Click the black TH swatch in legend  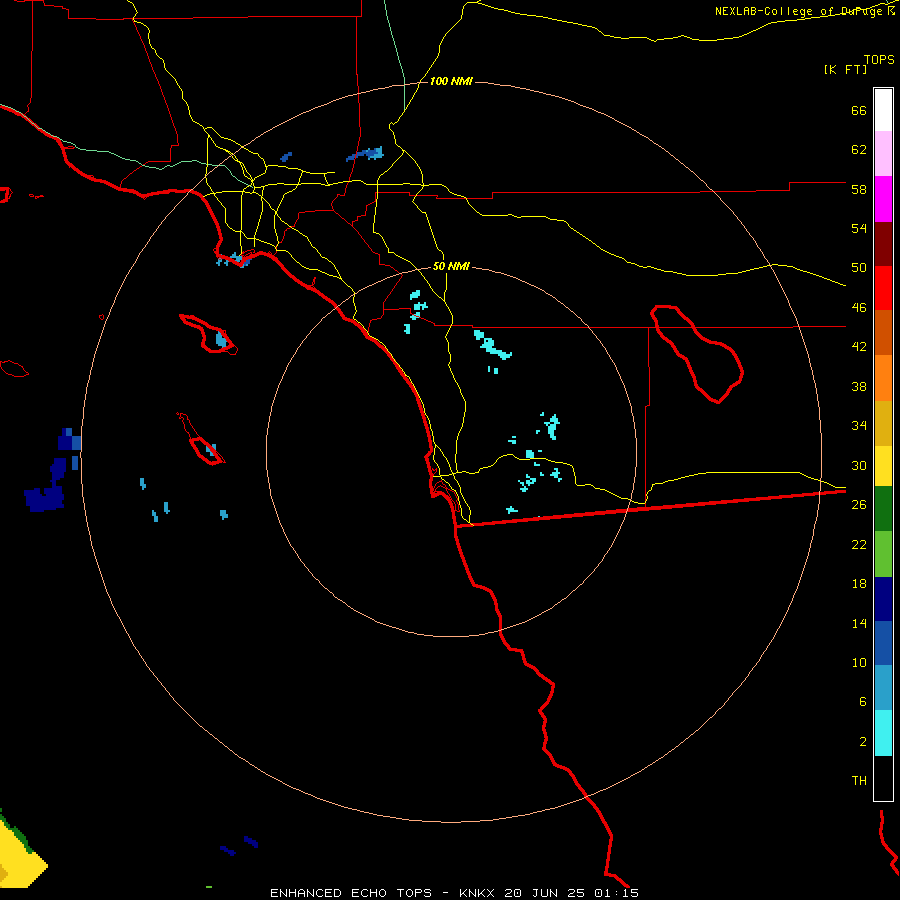pyautogui.click(x=883, y=778)
